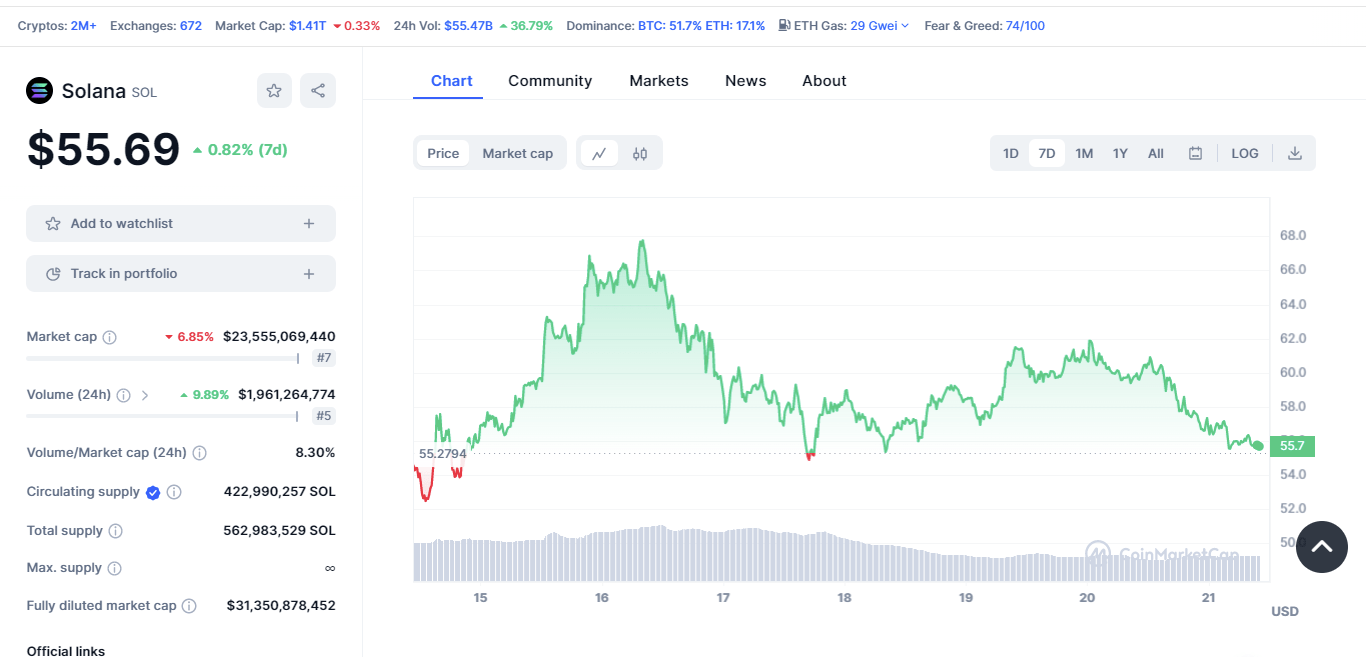The height and width of the screenshot is (657, 1366).
Task: Select 7D time range
Action: click(x=1047, y=153)
